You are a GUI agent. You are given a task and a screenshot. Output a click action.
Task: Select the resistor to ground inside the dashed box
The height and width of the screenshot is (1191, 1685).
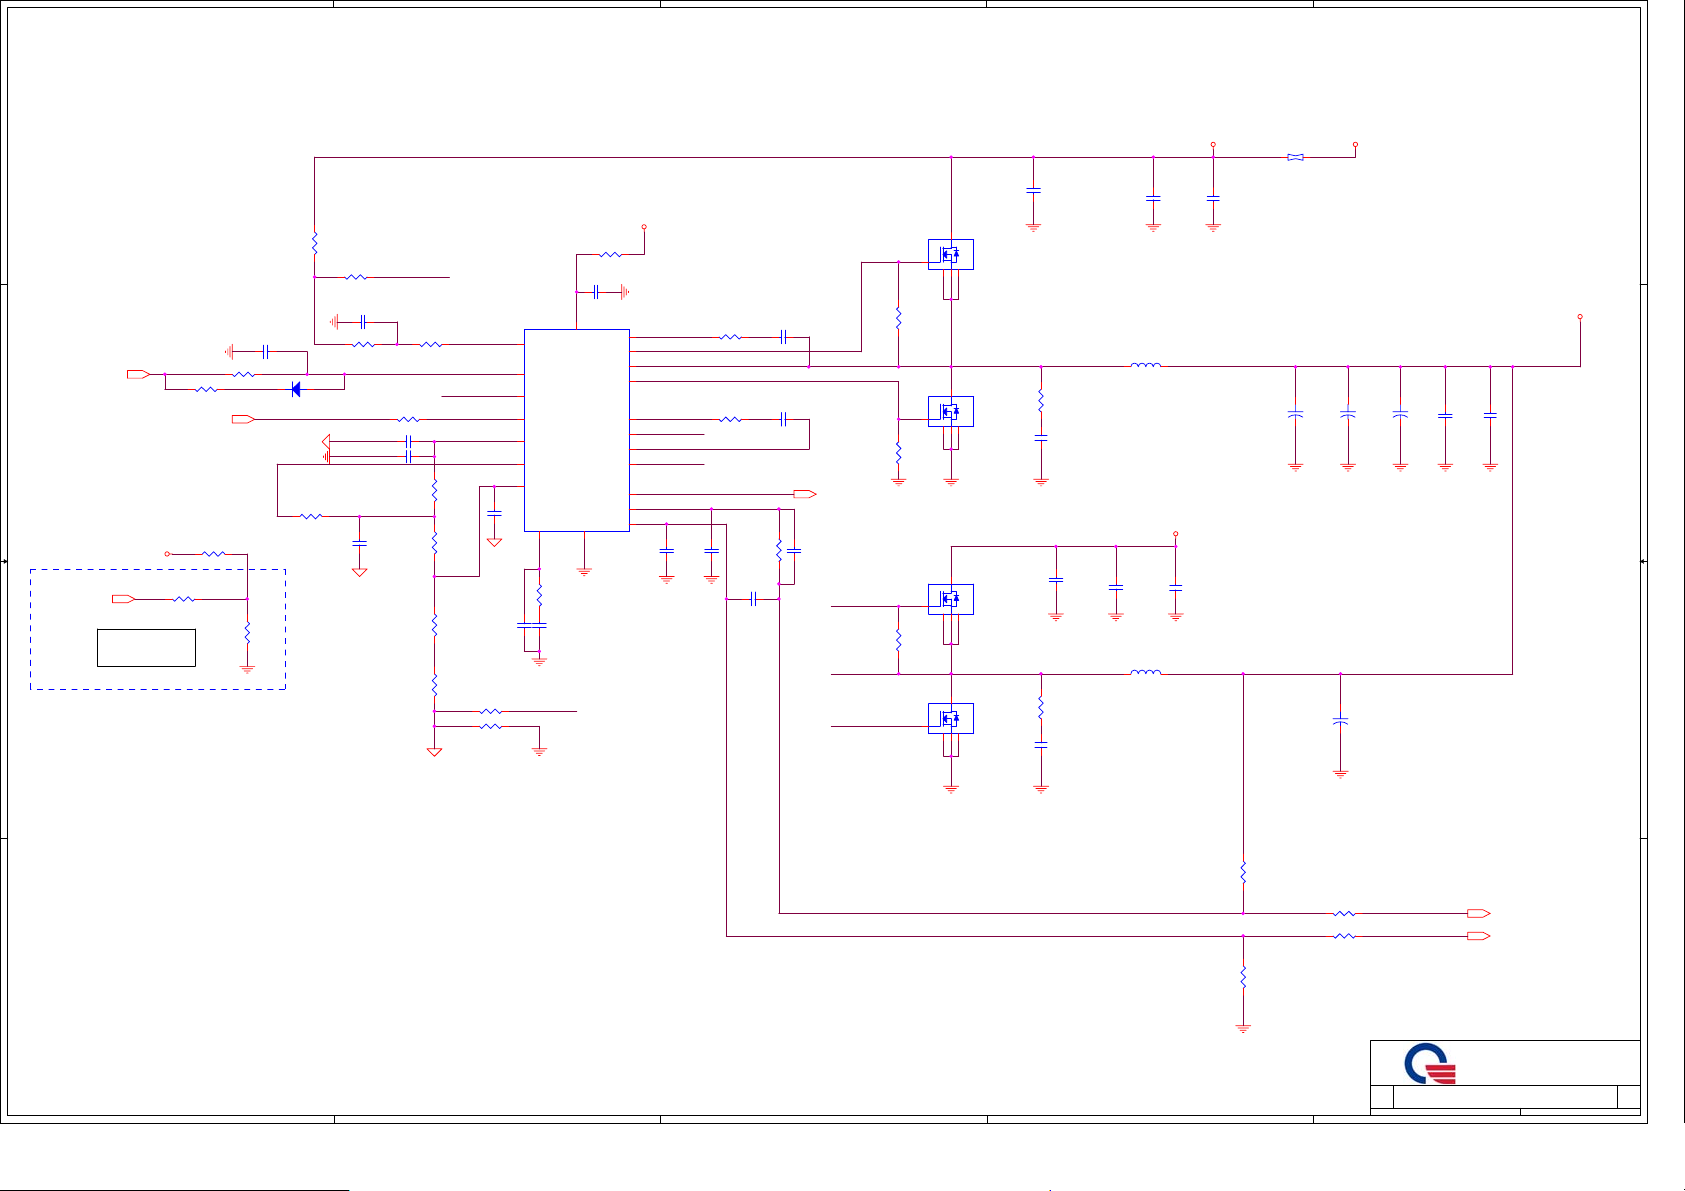[247, 633]
